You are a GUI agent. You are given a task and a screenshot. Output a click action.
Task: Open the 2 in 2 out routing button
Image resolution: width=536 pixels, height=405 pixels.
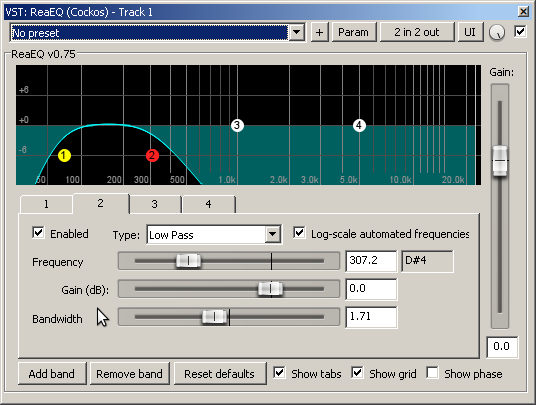[417, 32]
